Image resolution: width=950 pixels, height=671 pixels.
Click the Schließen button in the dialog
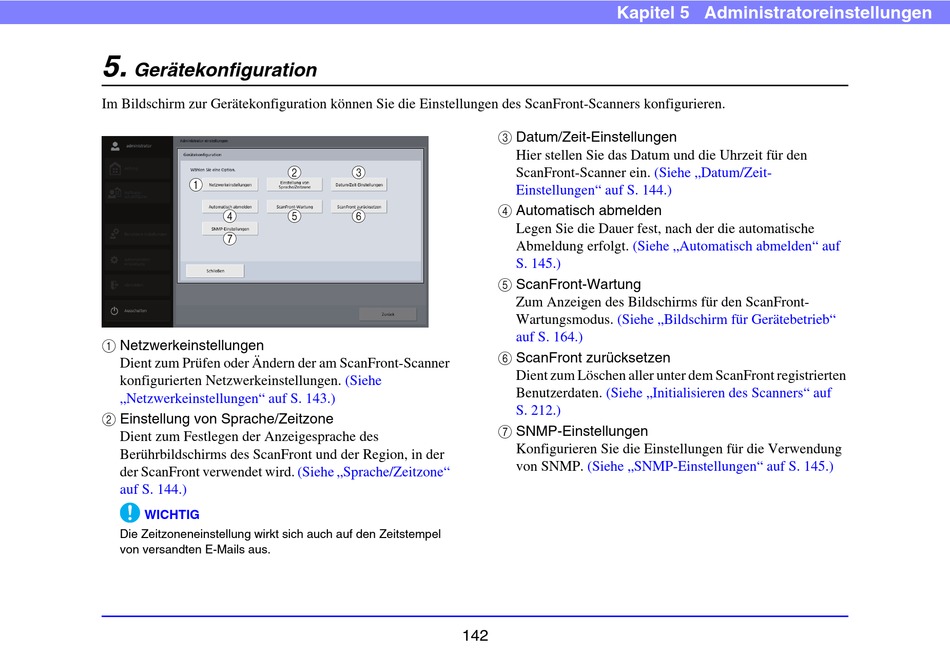tap(215, 271)
